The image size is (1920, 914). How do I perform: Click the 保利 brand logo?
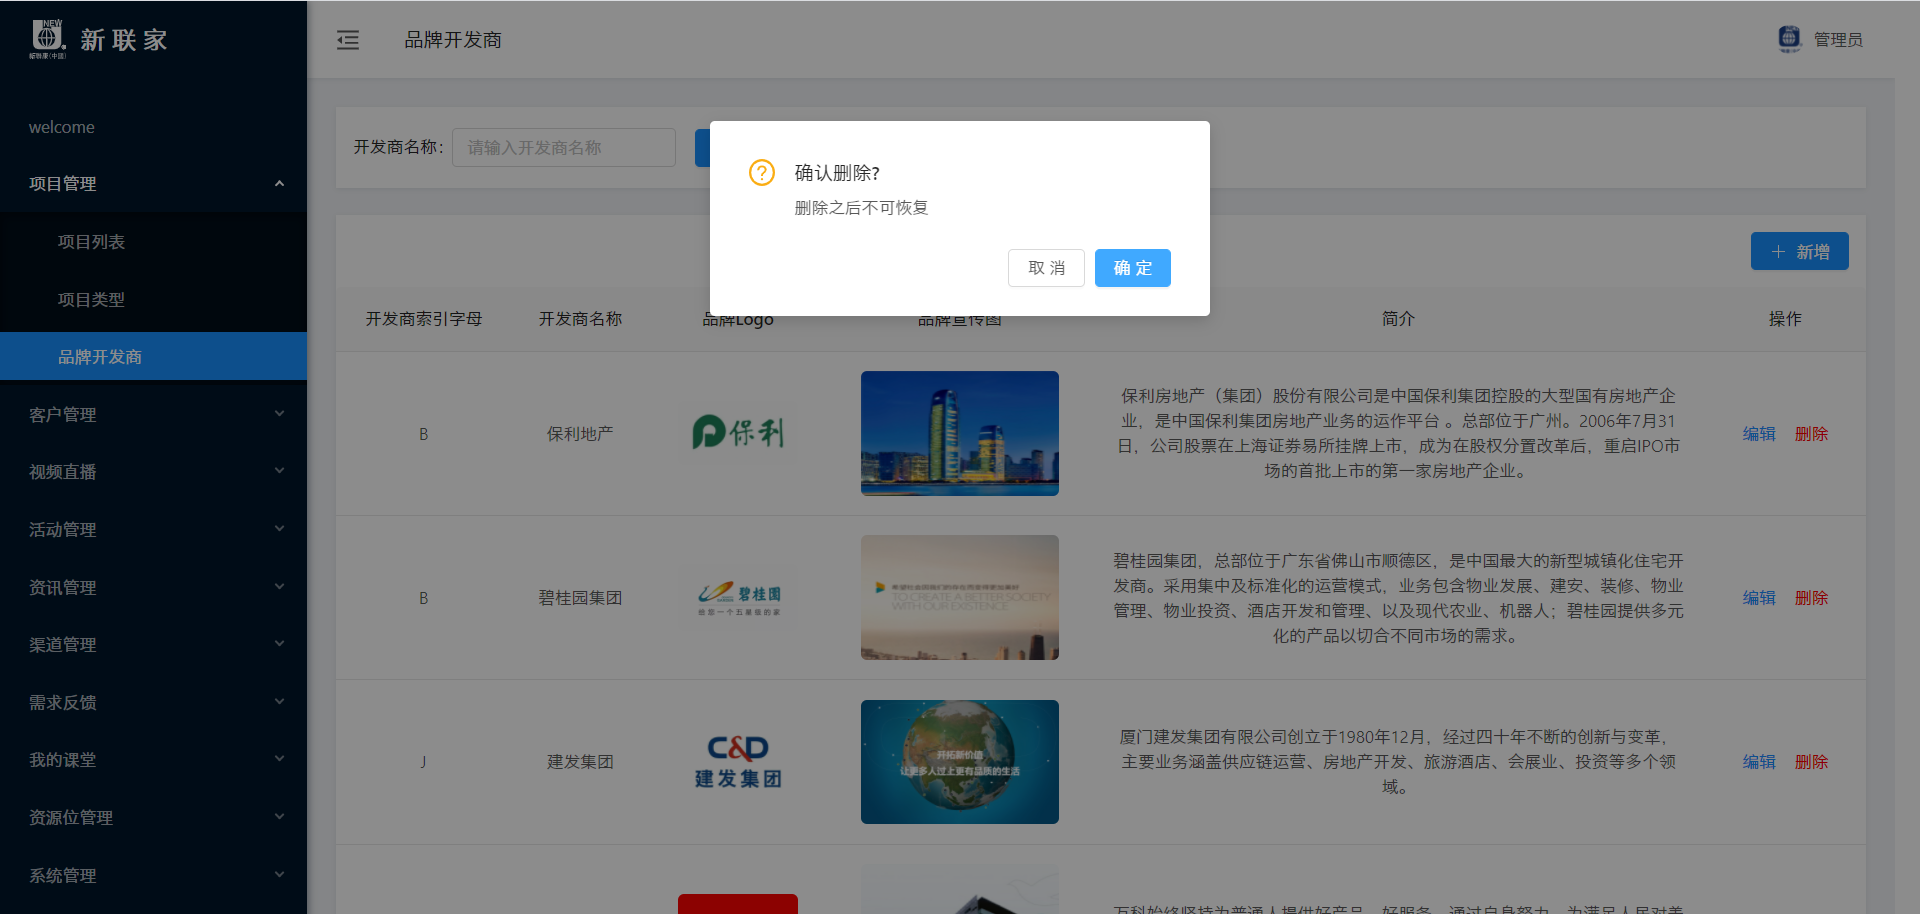click(738, 433)
